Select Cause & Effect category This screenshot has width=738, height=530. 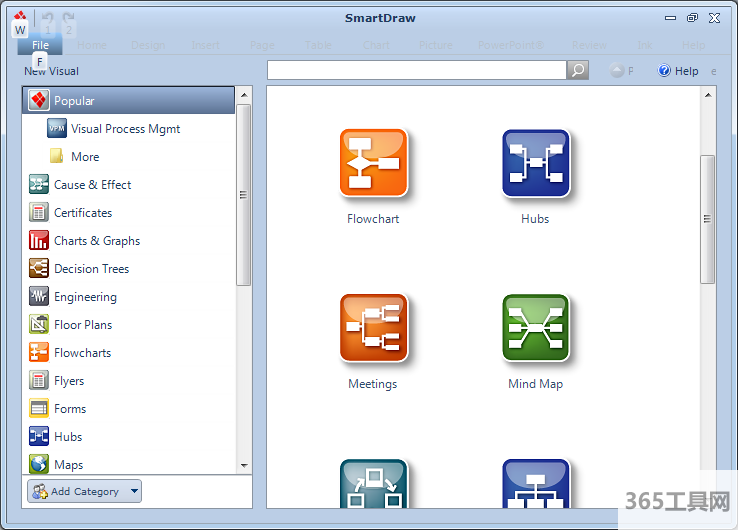click(x=92, y=185)
